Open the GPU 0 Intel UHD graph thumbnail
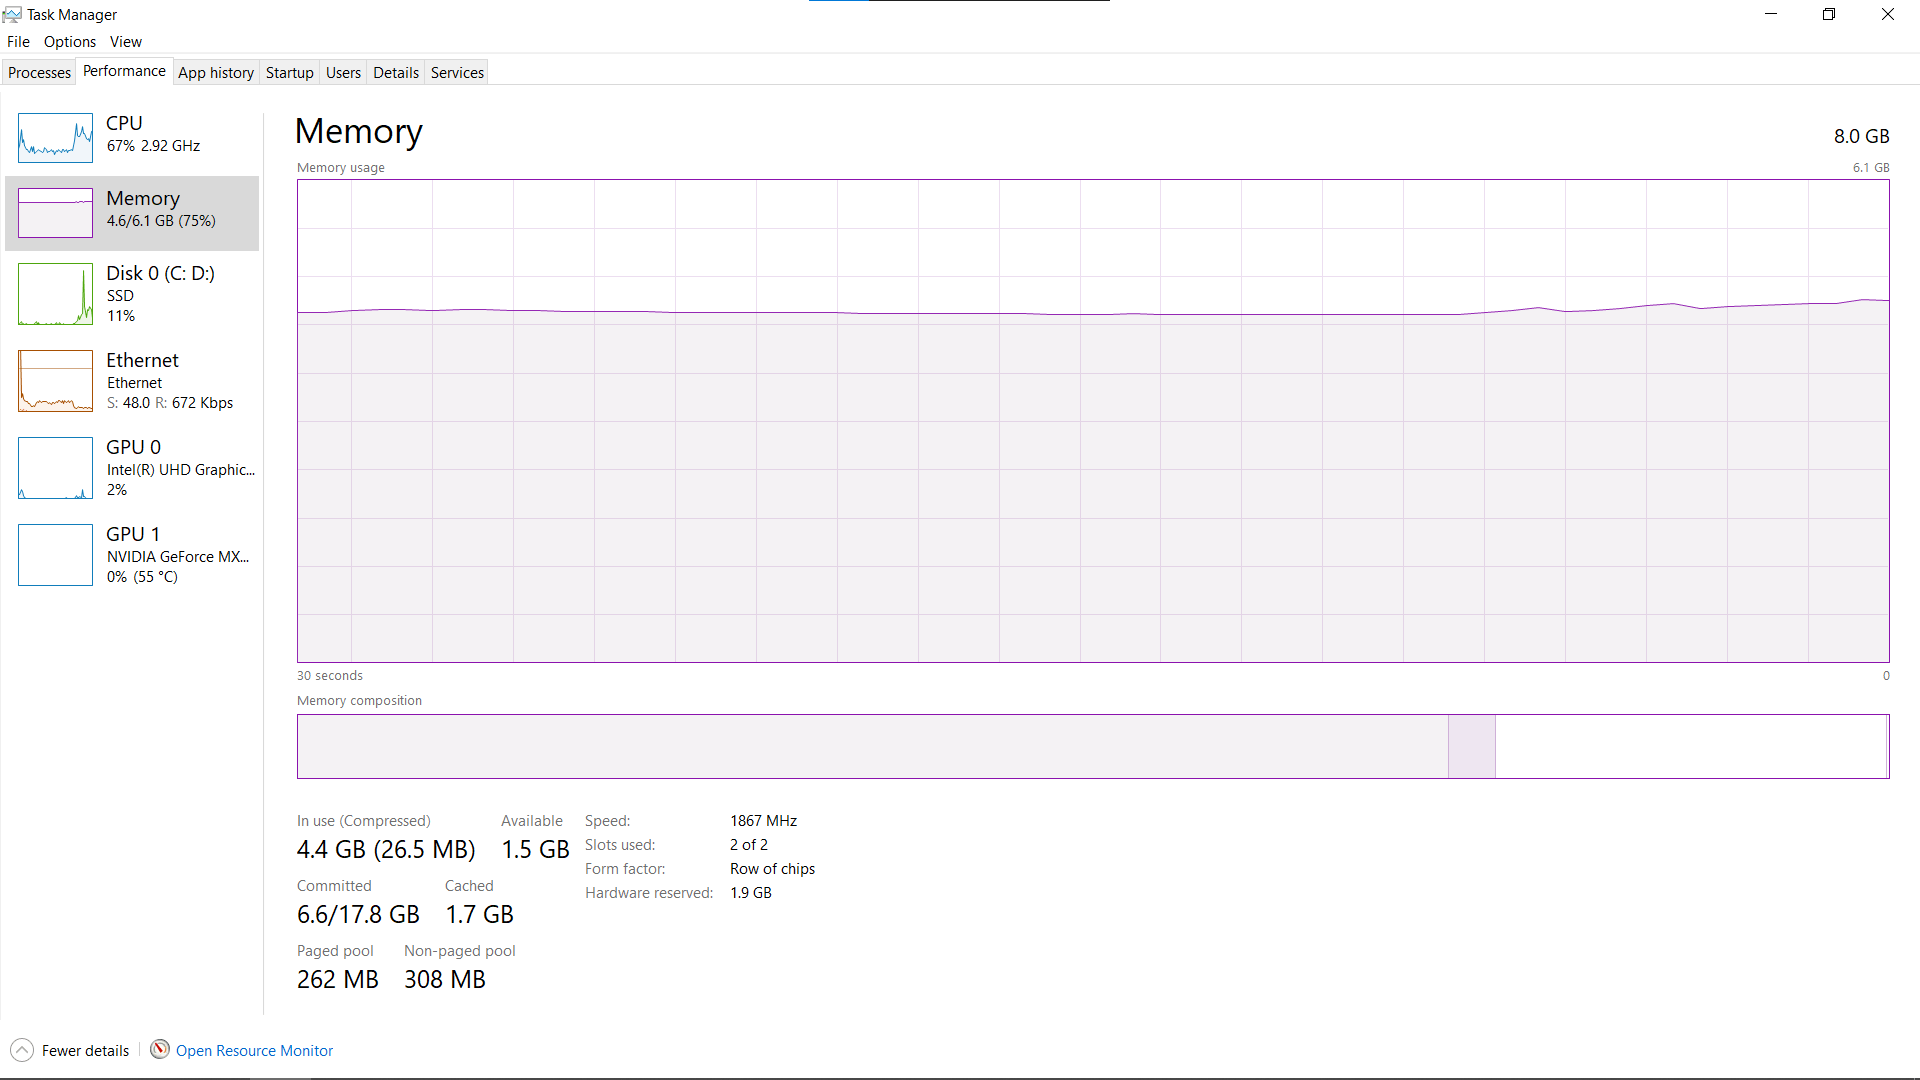1920x1080 pixels. (55, 468)
